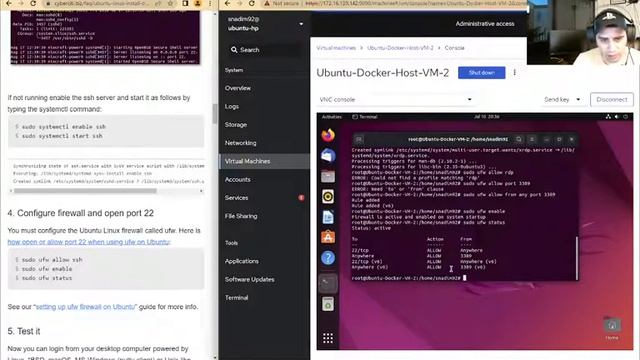Open the allow port 22 ufw link
The height and width of the screenshot is (360, 640).
[x=89, y=242]
